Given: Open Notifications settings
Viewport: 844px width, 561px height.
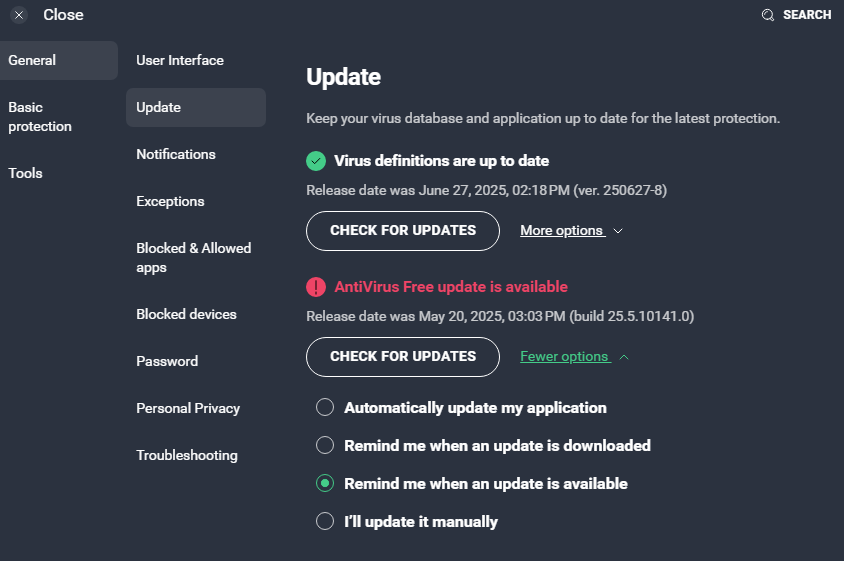Looking at the screenshot, I should pos(176,155).
